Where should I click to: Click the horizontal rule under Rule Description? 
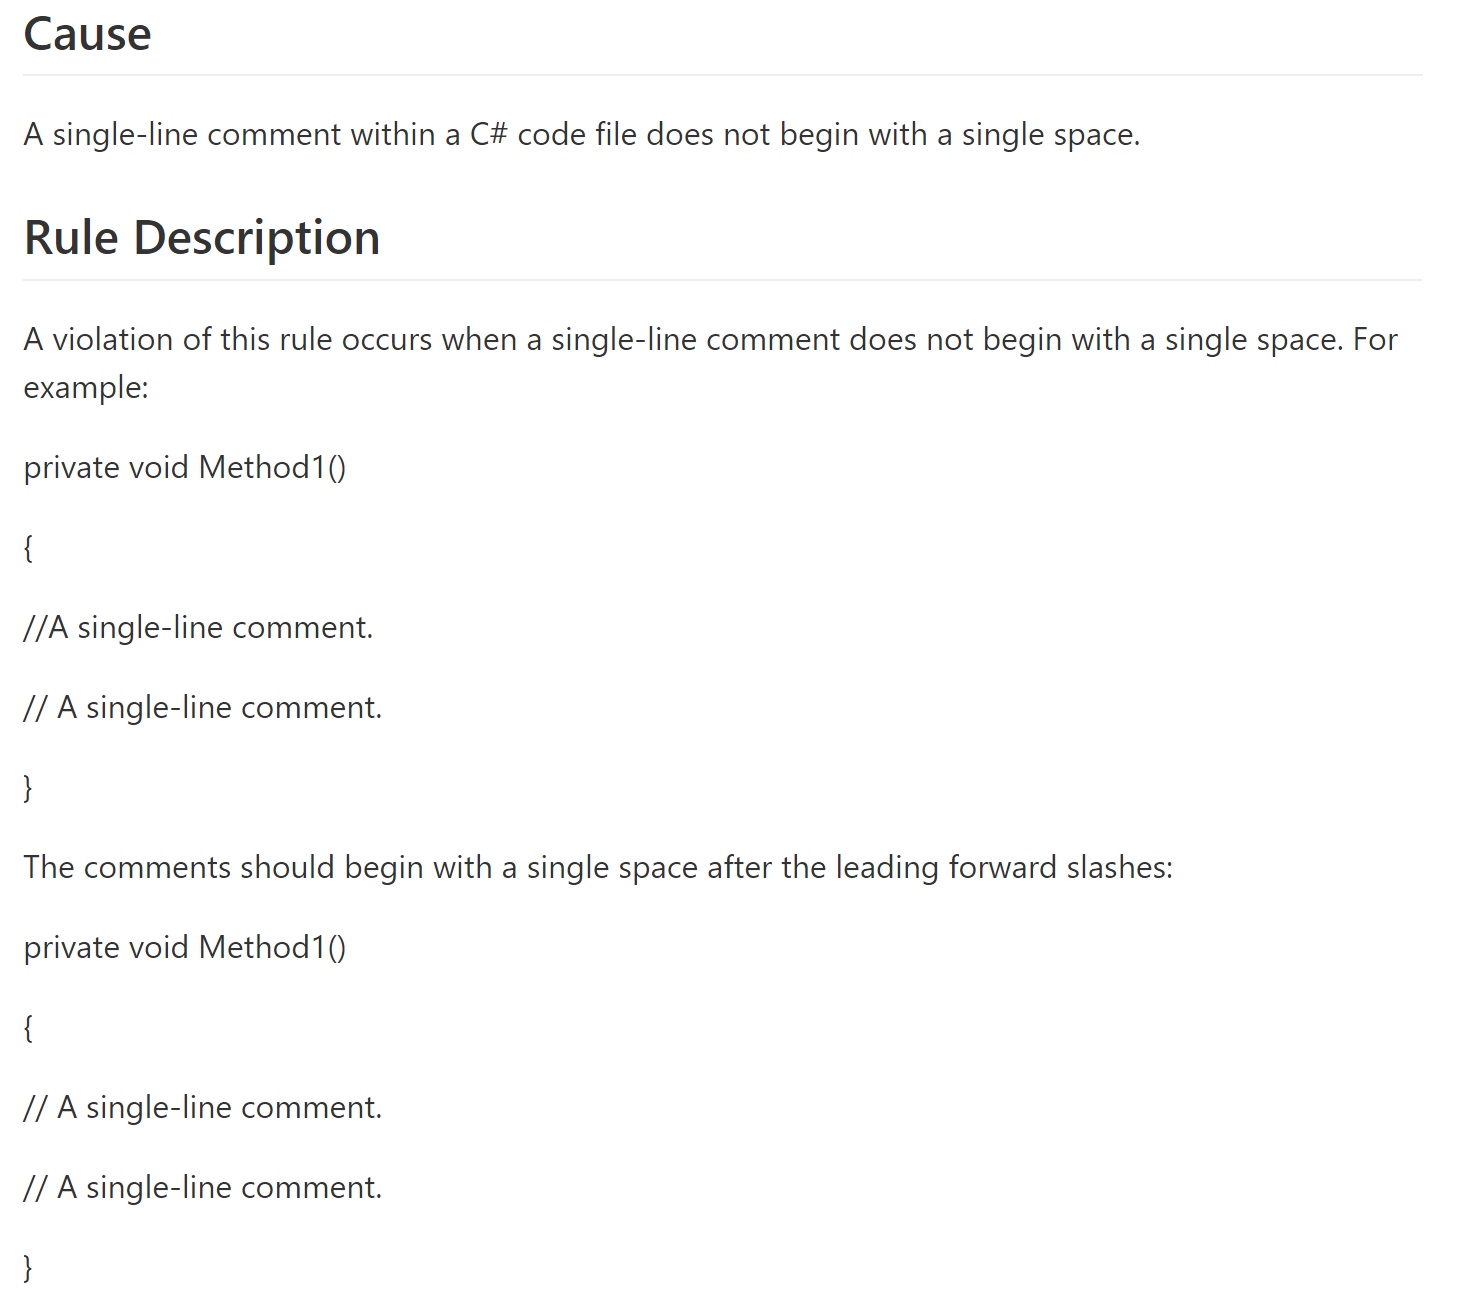pos(722,280)
